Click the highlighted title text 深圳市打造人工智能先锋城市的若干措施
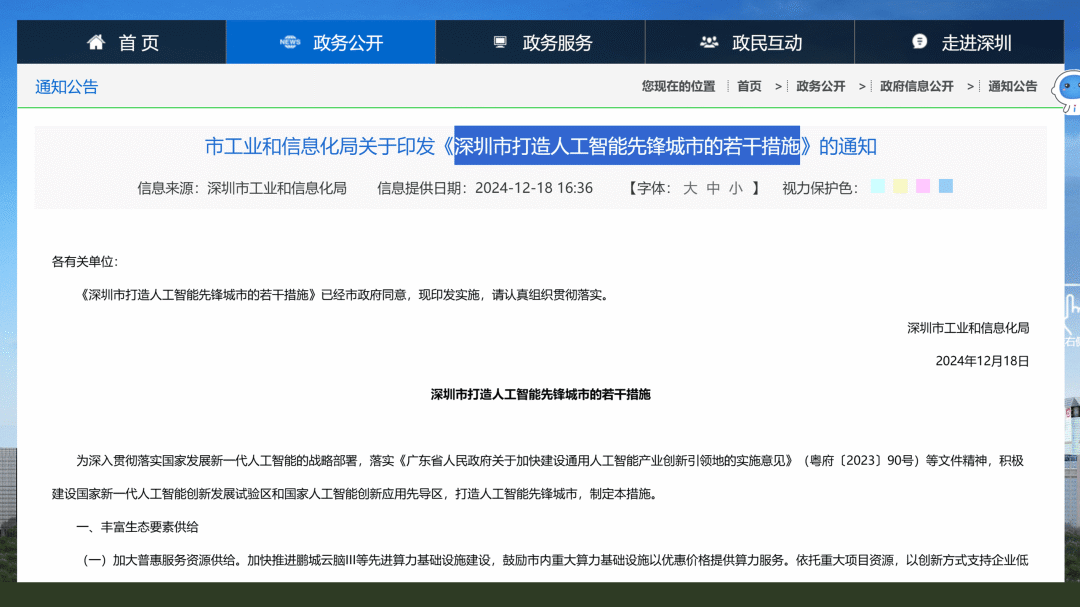This screenshot has height=607, width=1080. pyautogui.click(x=627, y=146)
